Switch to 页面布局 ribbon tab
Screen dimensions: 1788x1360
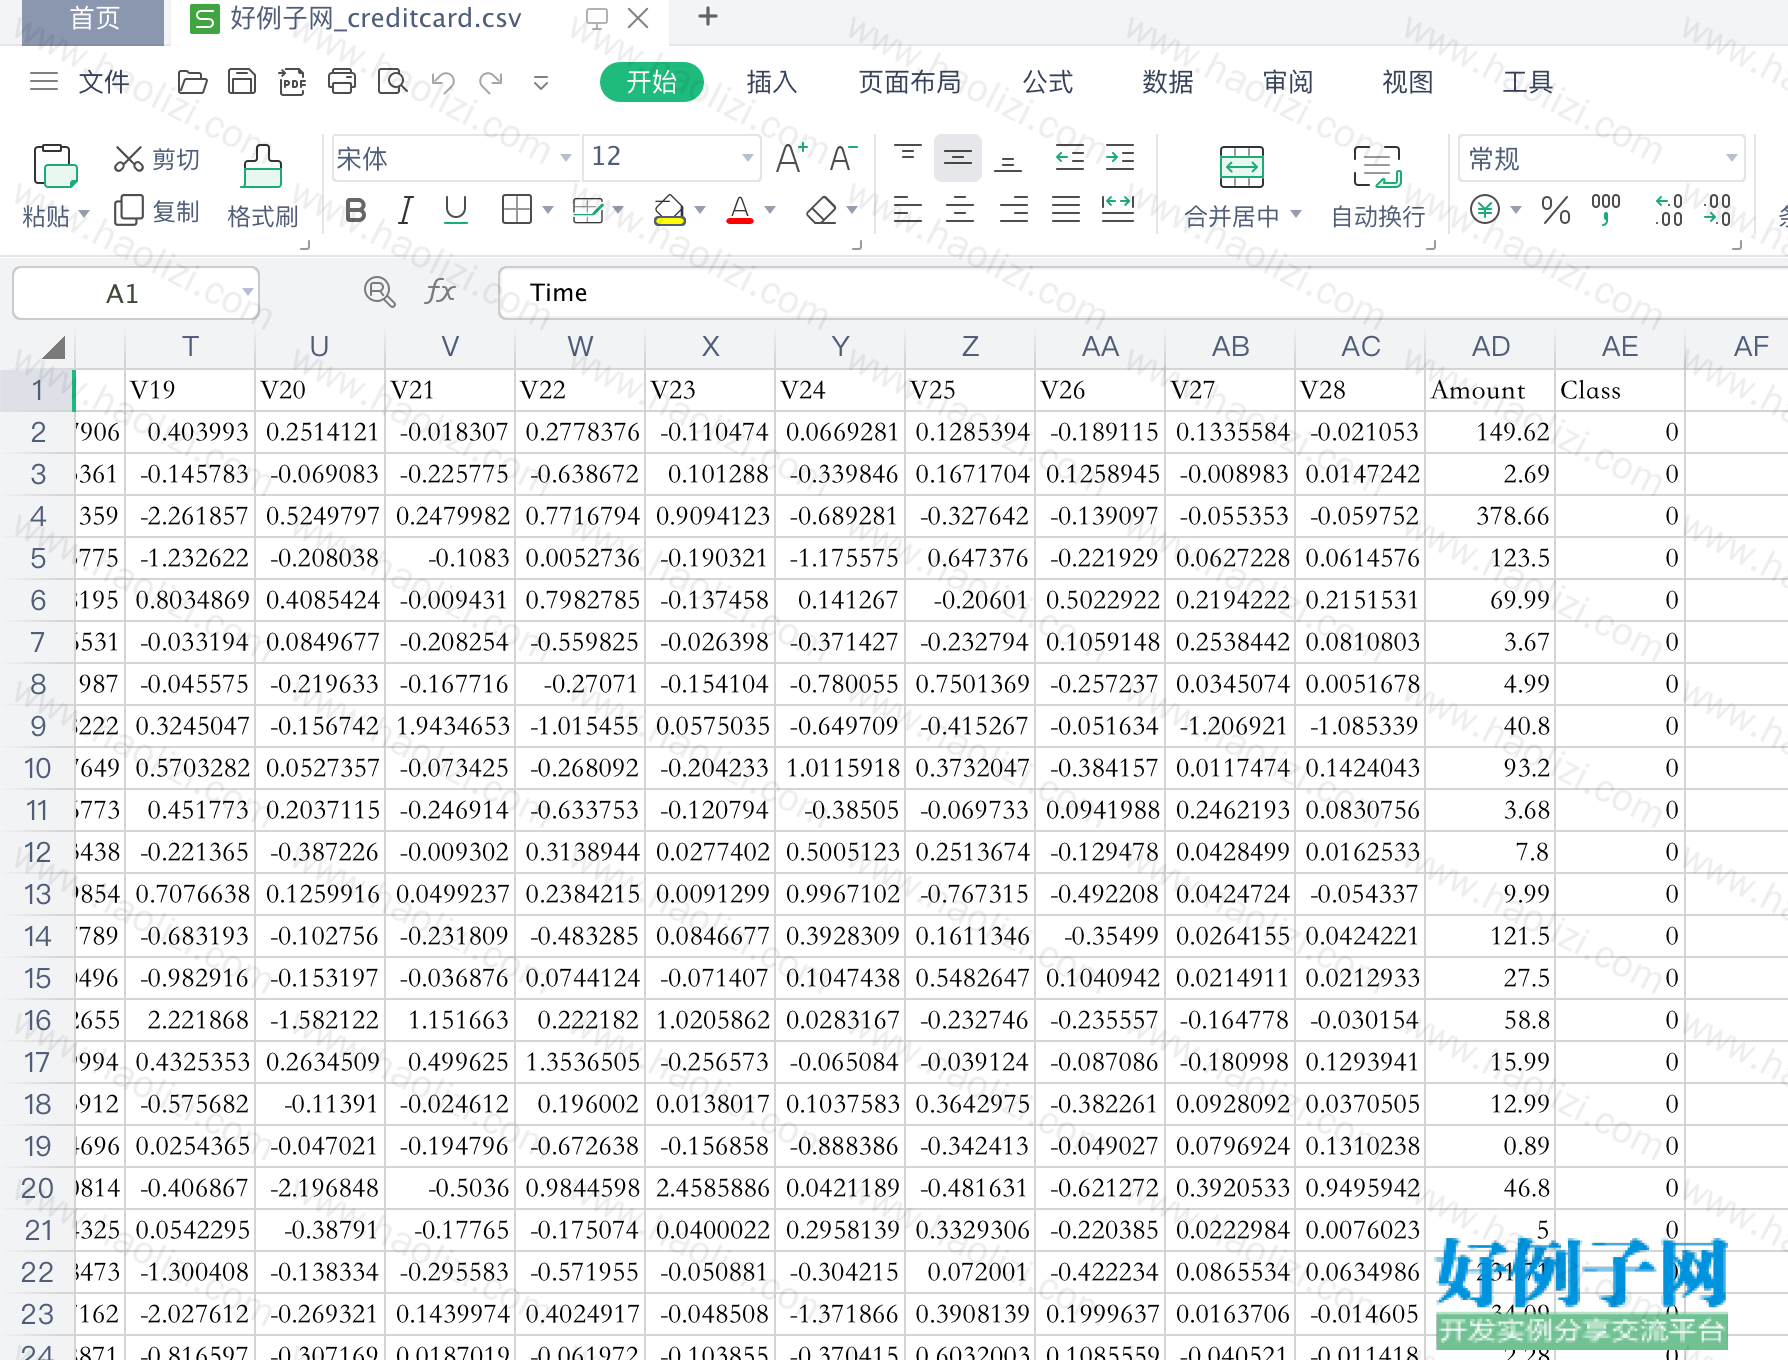coord(910,82)
